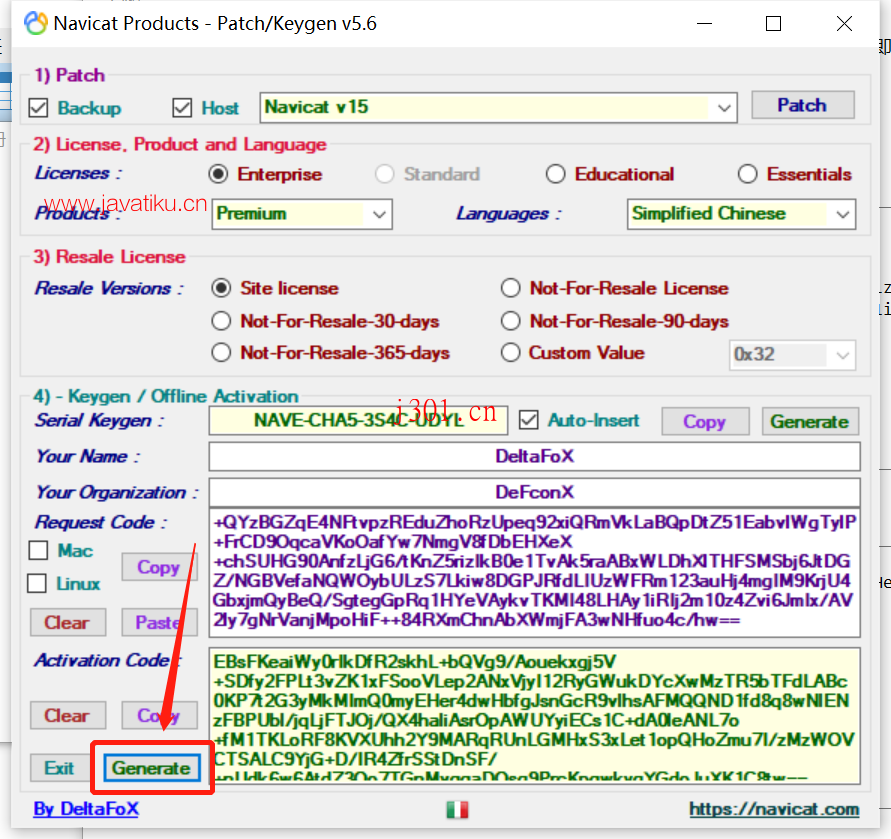Open the By DeltaFoX link

[x=86, y=809]
